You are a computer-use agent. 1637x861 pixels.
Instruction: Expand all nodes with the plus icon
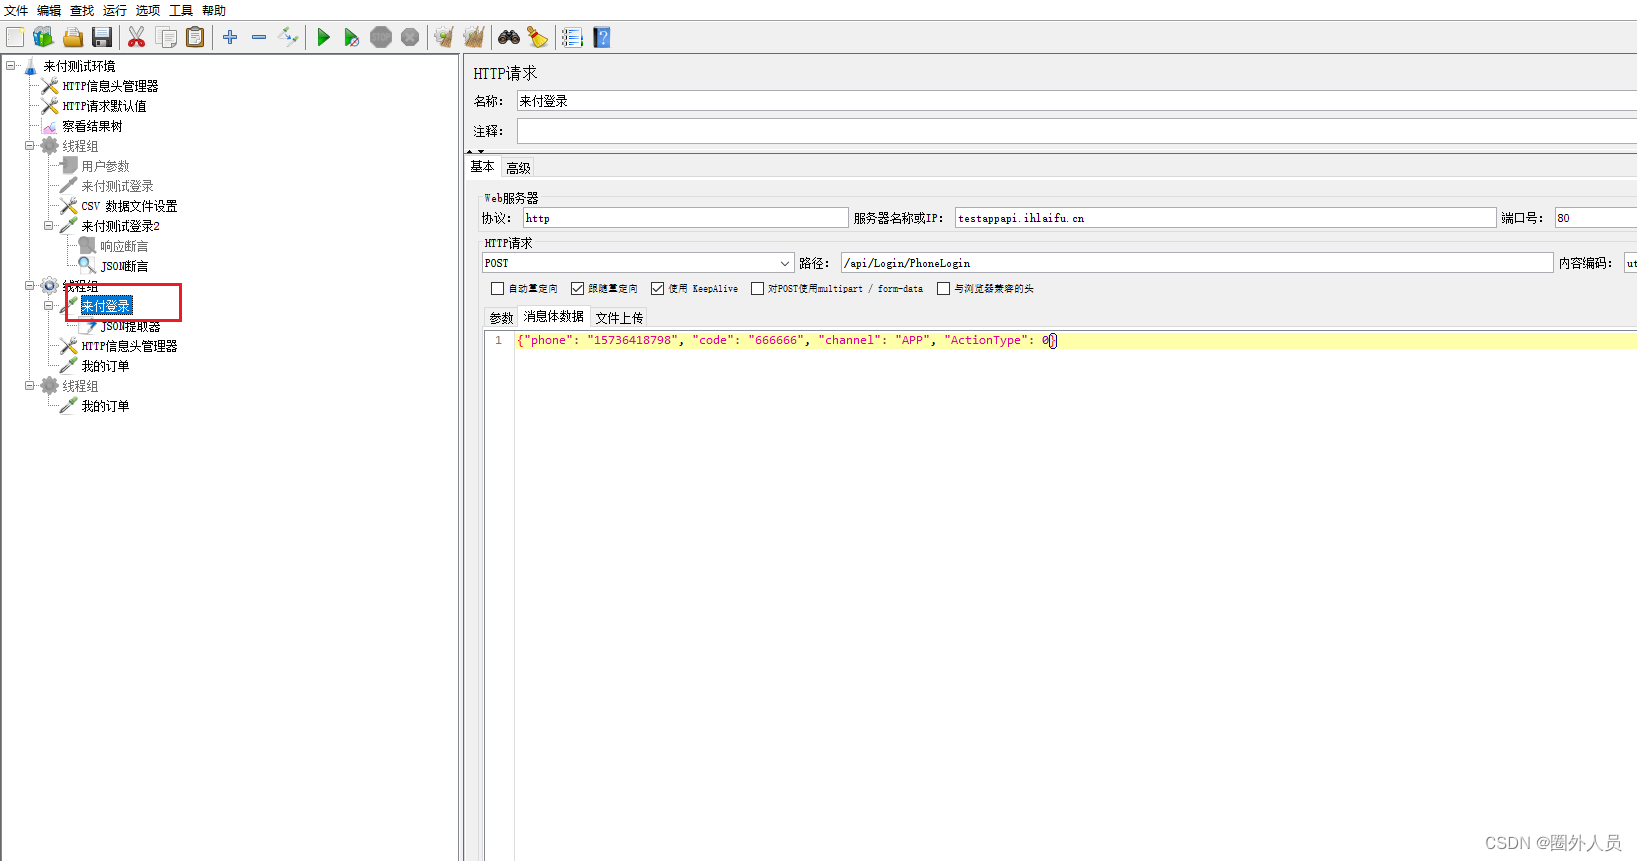230,37
